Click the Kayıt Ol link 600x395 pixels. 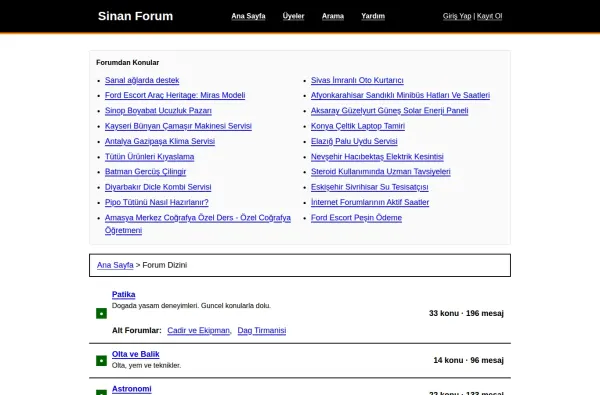click(489, 16)
